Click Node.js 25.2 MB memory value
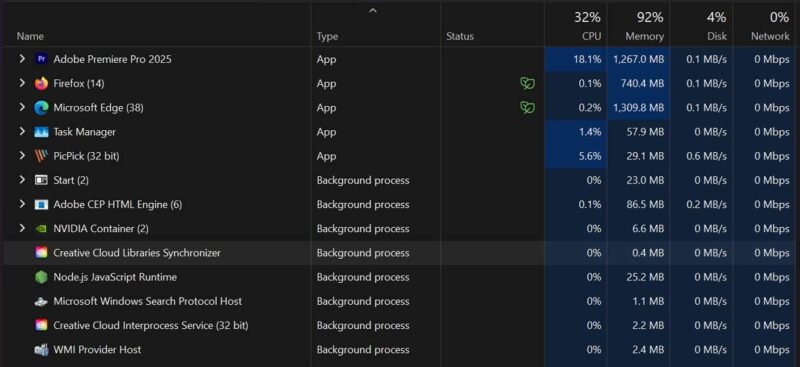The image size is (800, 367). point(645,277)
